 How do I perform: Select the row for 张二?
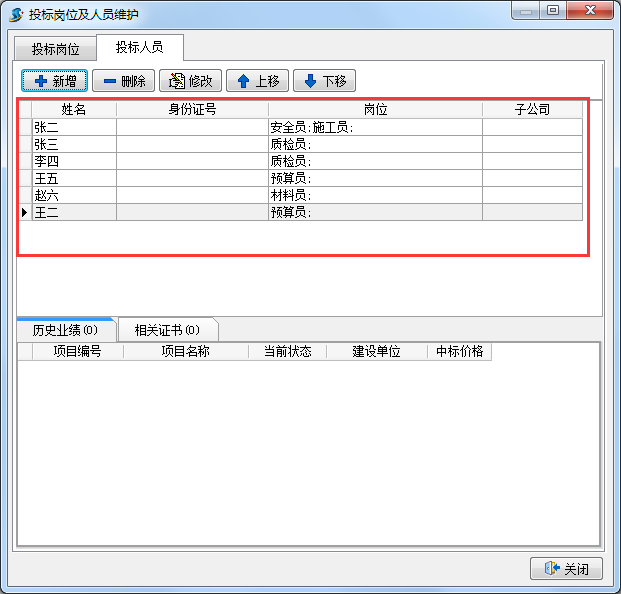click(73, 127)
